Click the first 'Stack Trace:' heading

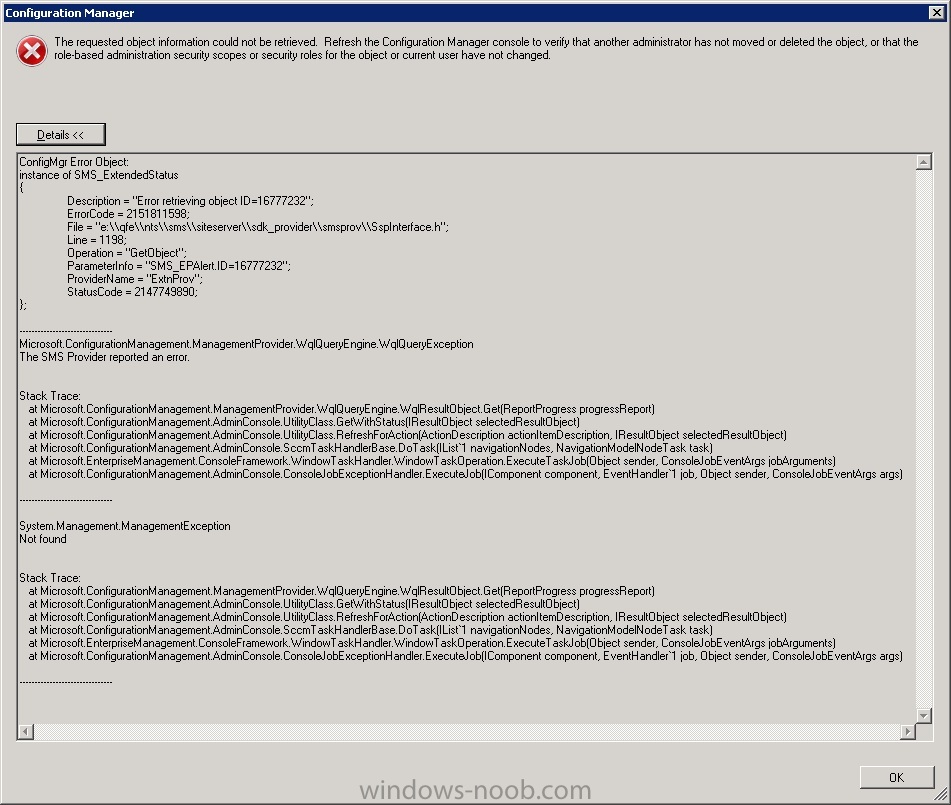pos(50,396)
